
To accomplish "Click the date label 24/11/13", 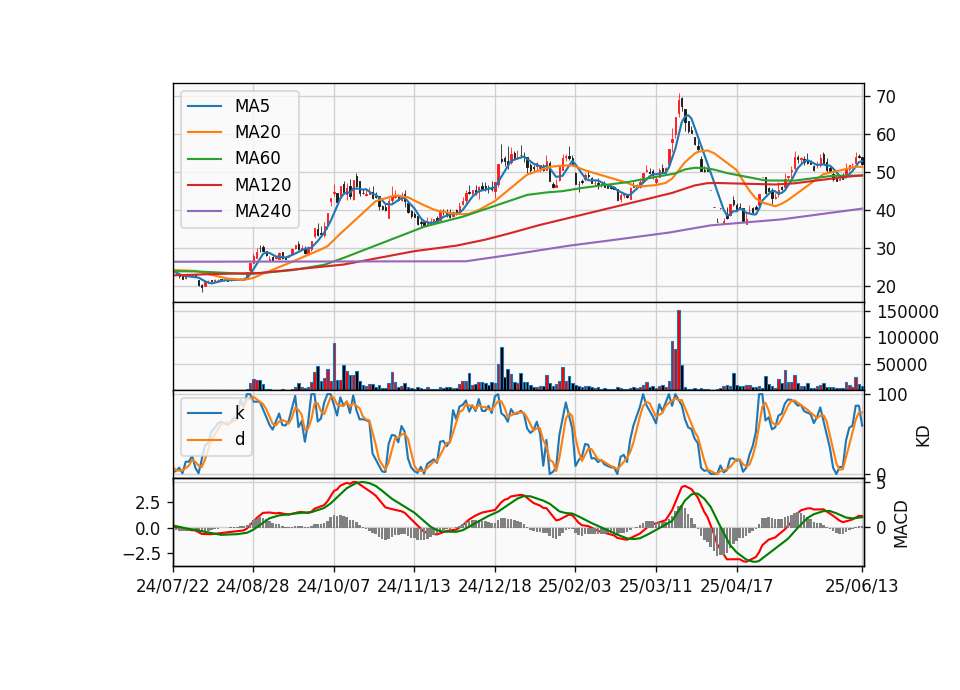I will (x=414, y=586).
